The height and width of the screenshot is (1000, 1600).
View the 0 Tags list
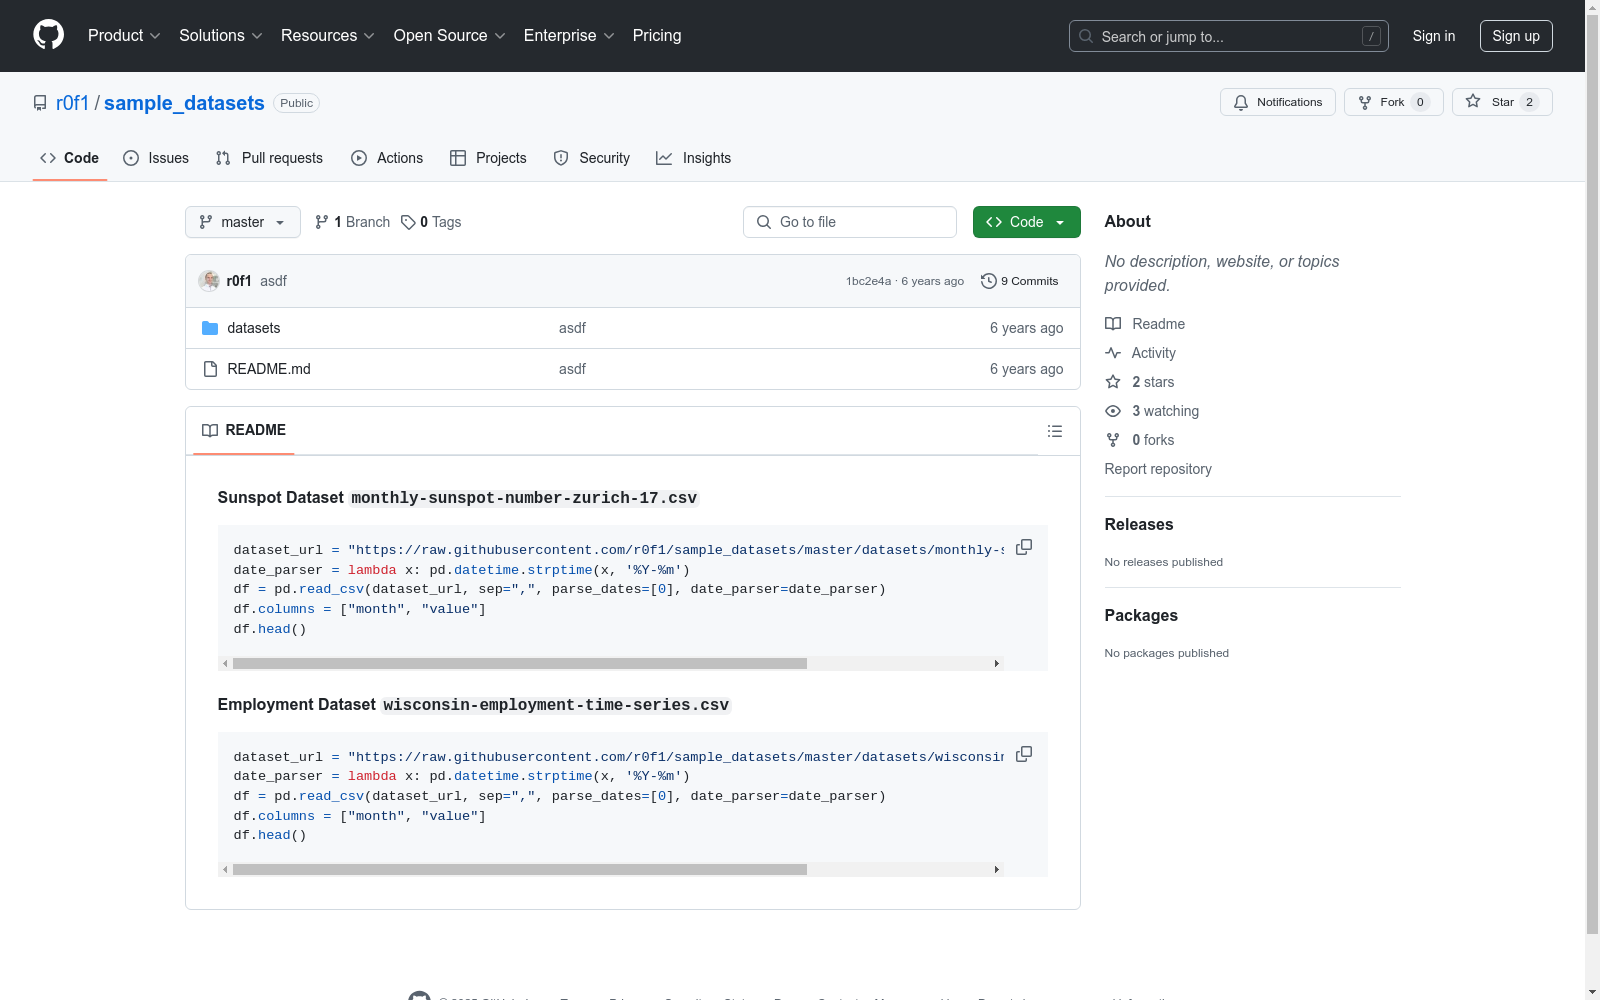[431, 222]
